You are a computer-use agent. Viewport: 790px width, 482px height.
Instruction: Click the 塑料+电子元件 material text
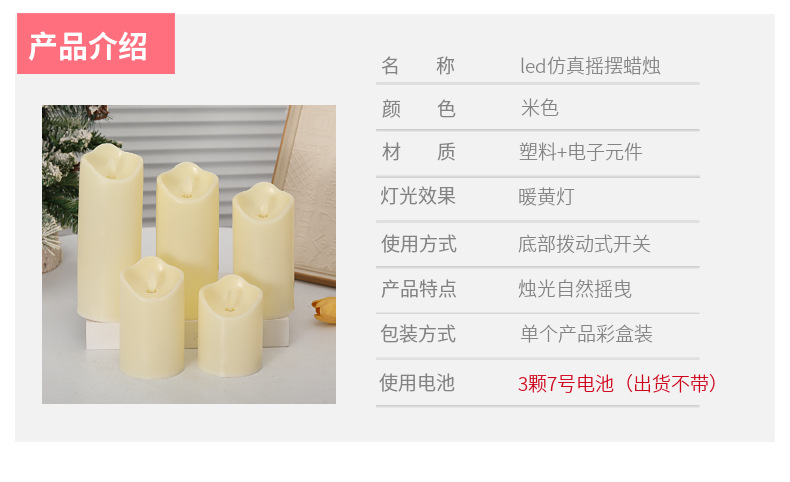pos(580,152)
